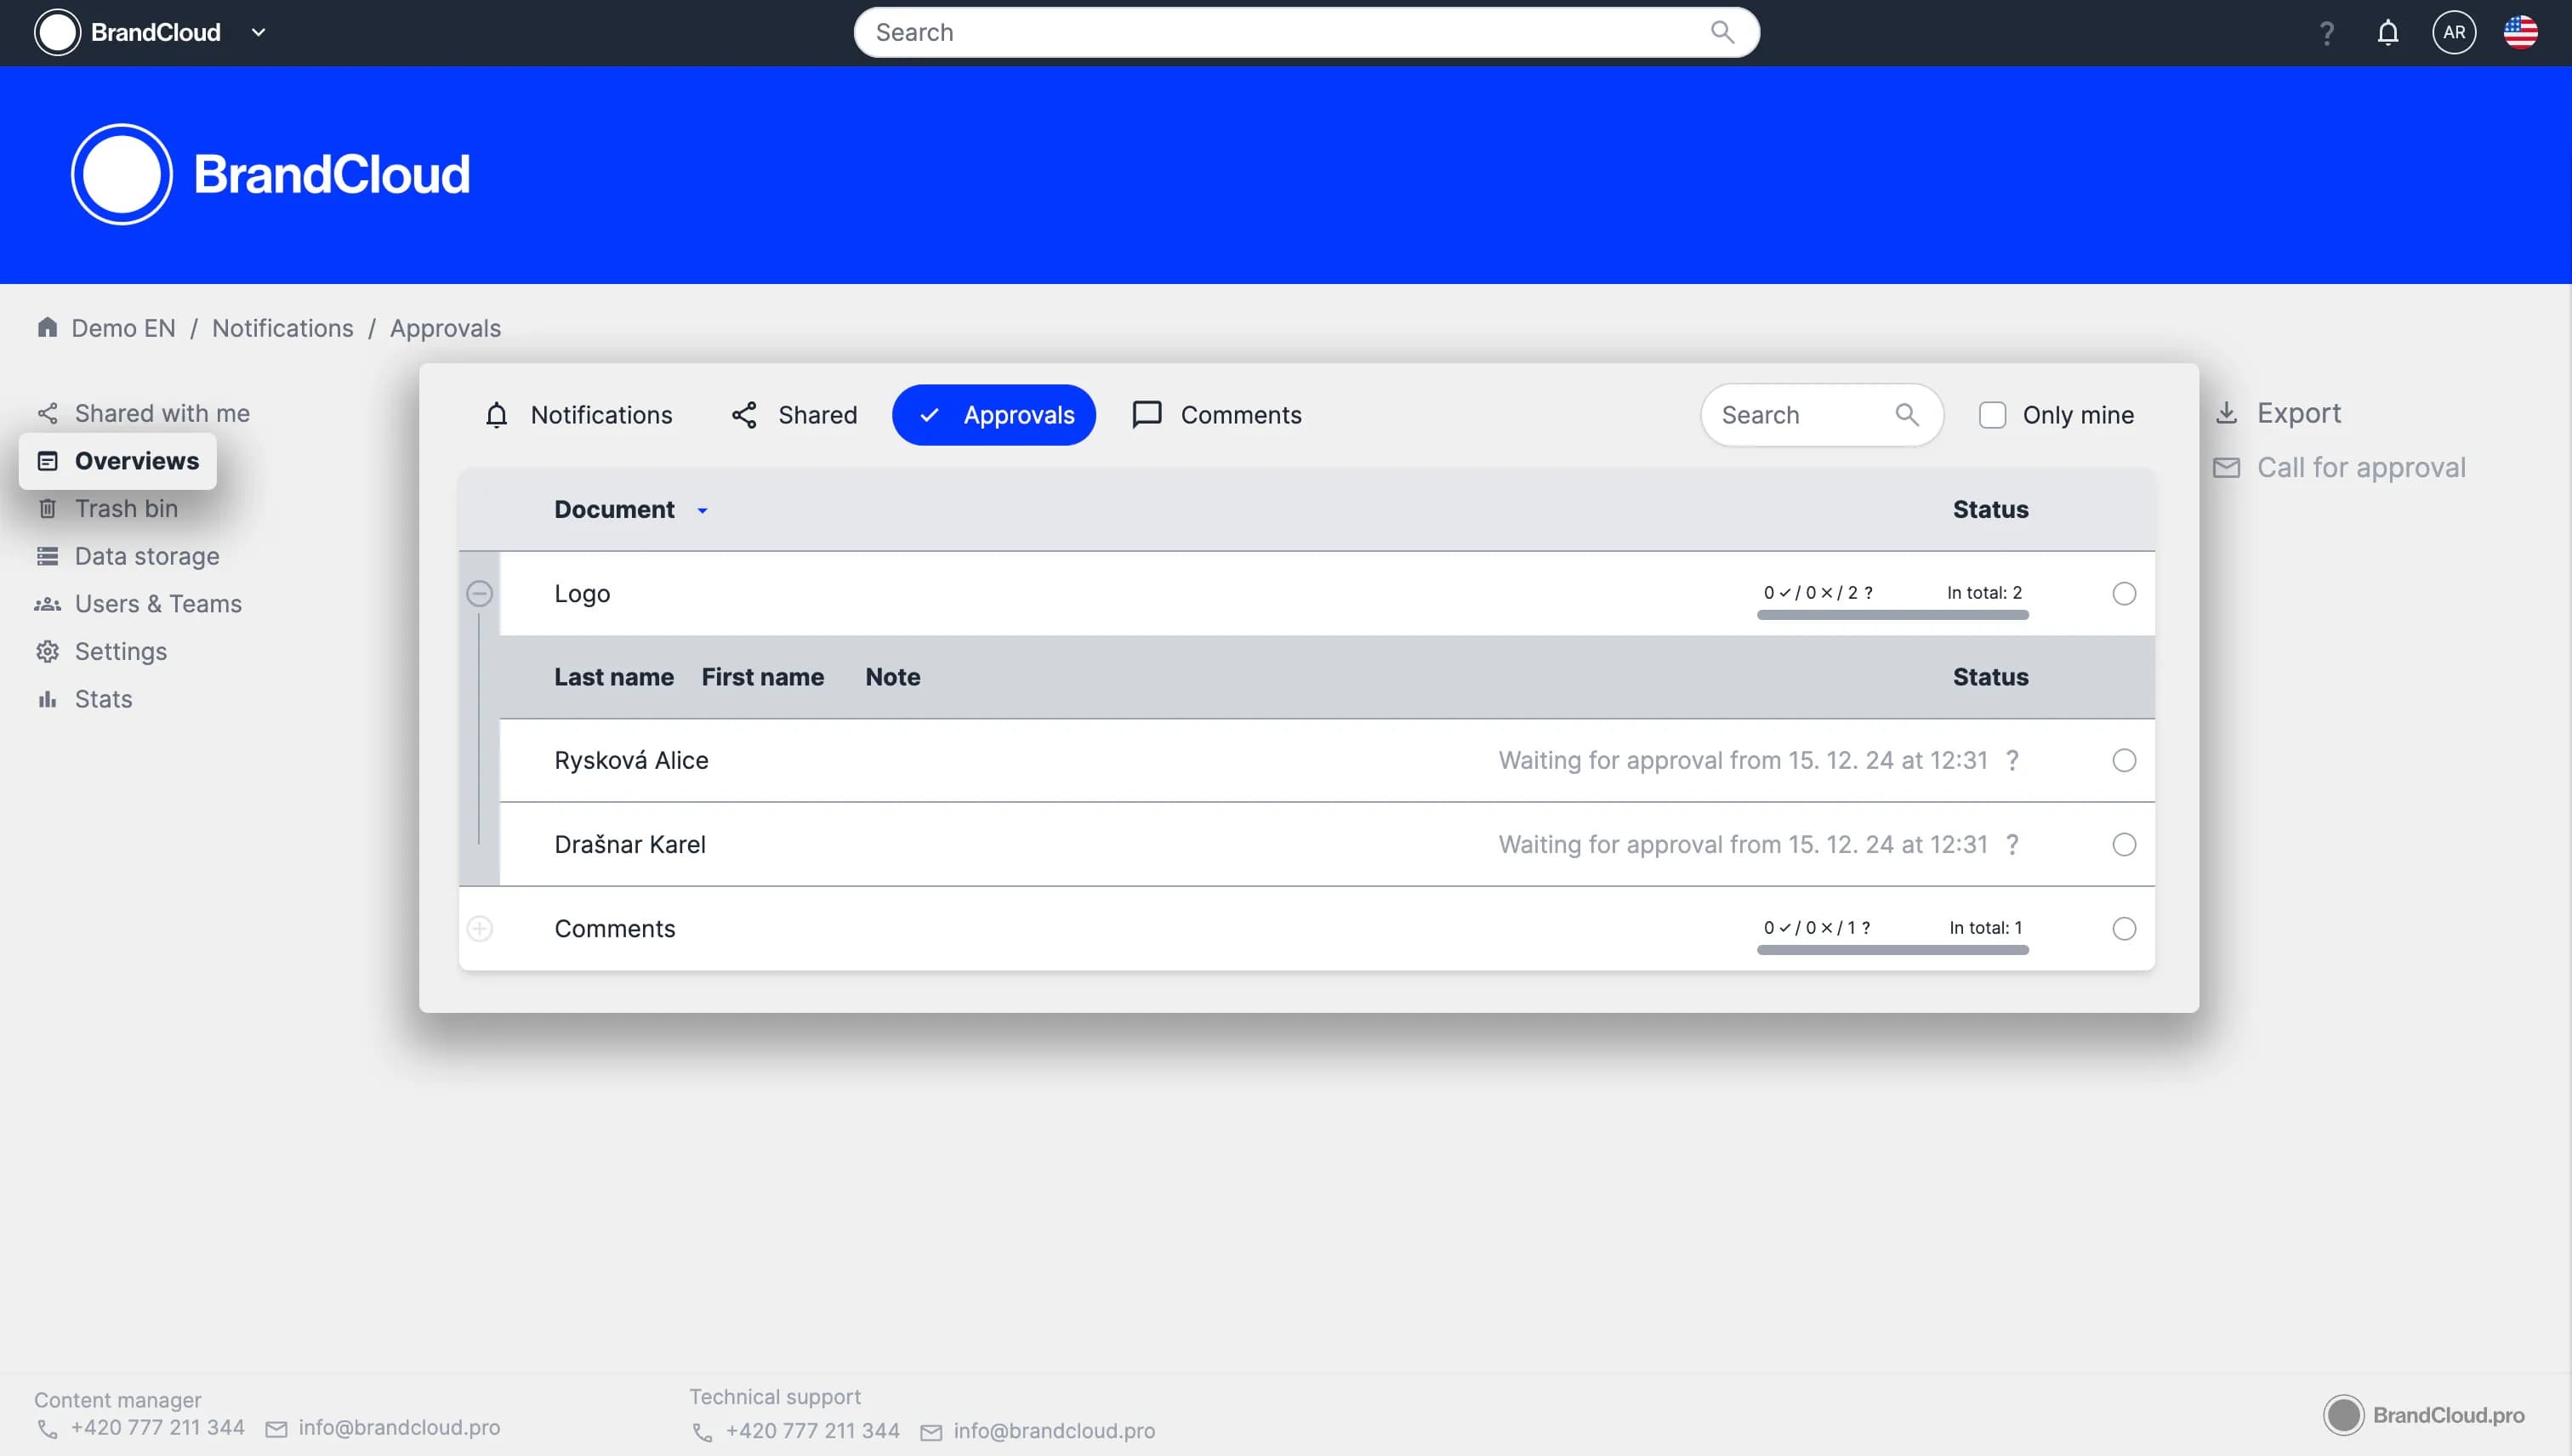Click the Export download icon
The image size is (2572, 1456).
[2226, 413]
